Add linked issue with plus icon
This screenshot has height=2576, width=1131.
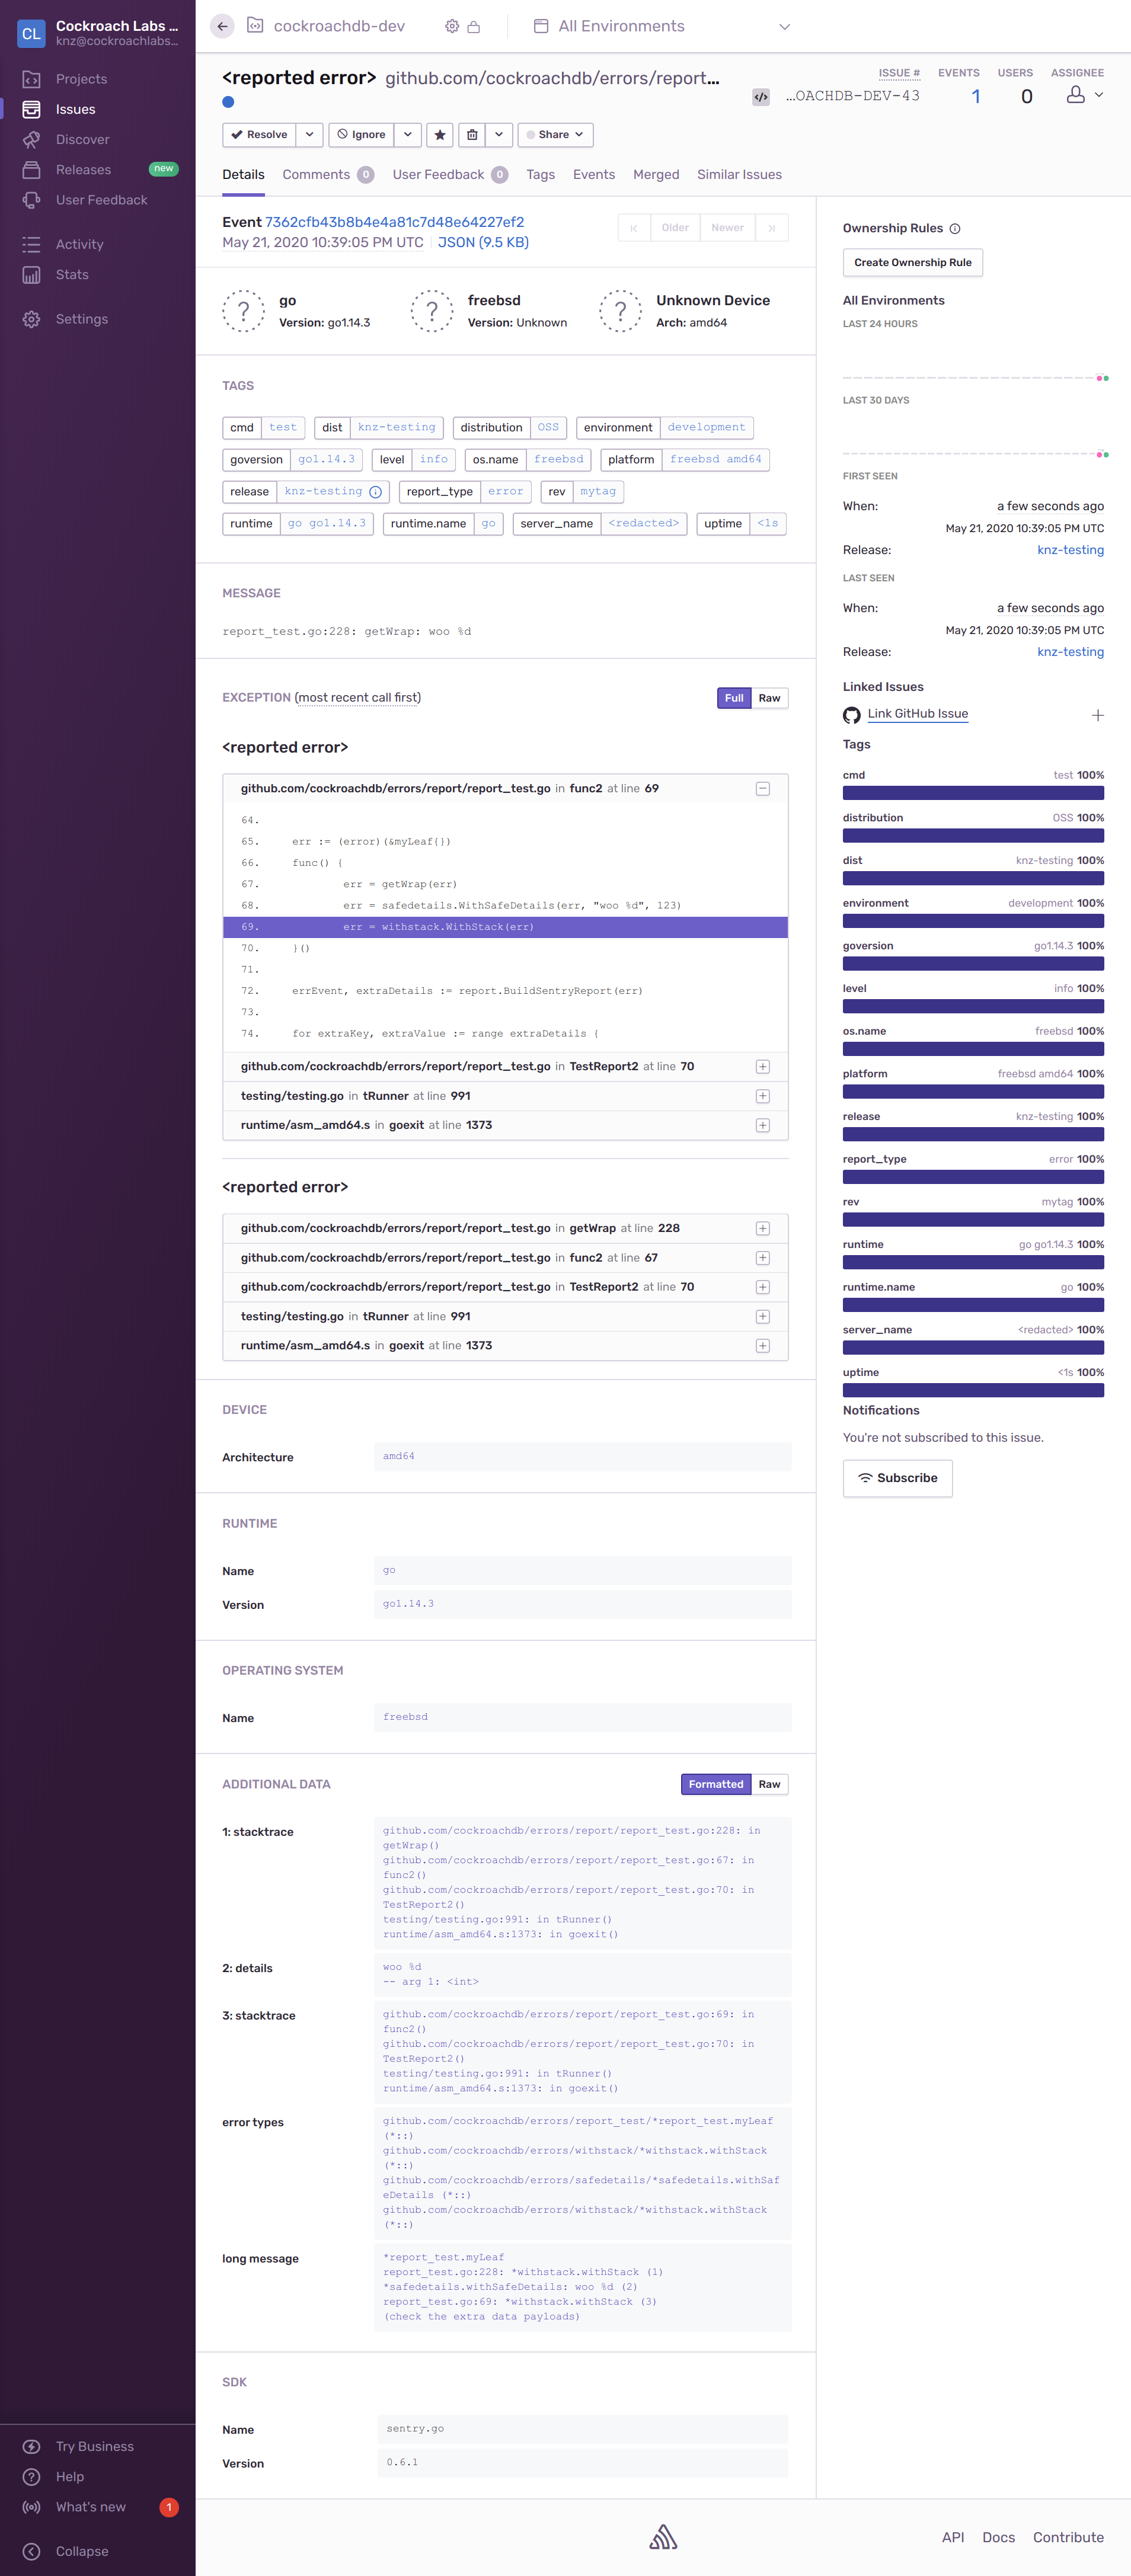[1097, 715]
